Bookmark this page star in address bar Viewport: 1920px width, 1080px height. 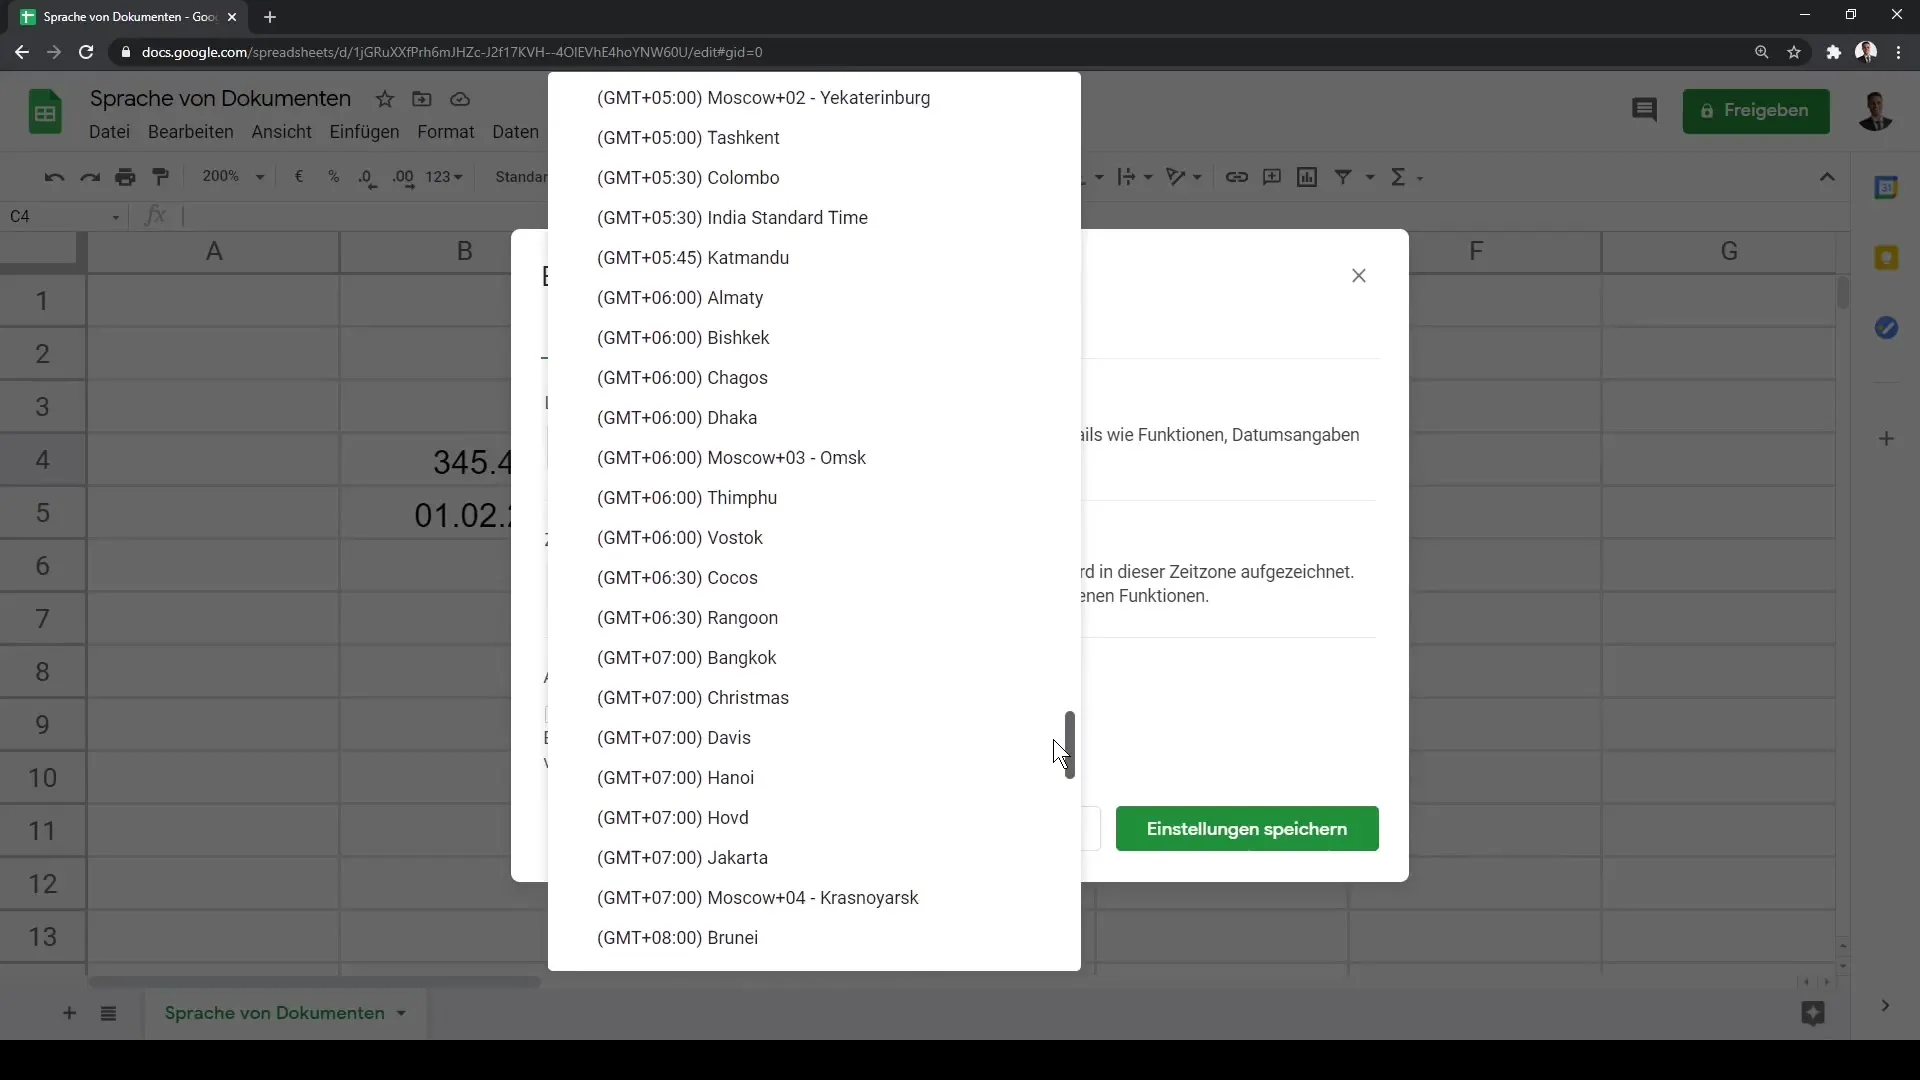click(x=1794, y=52)
